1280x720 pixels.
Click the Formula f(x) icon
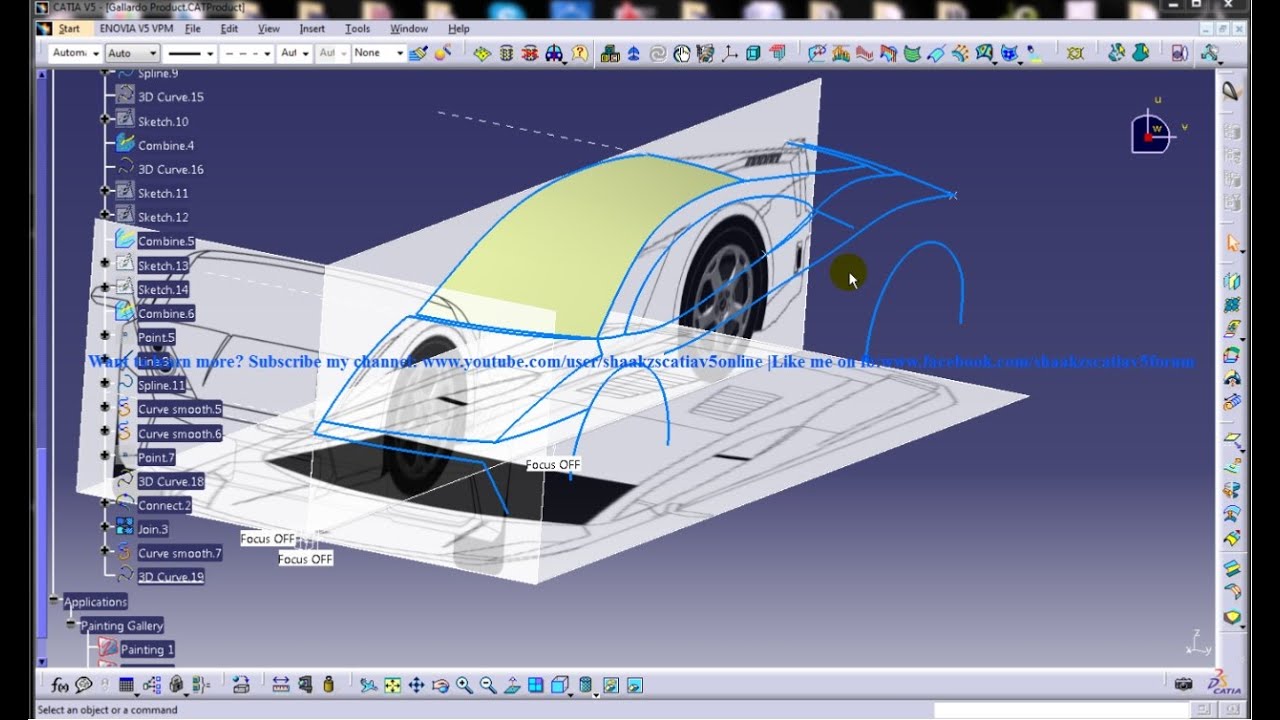pos(60,685)
